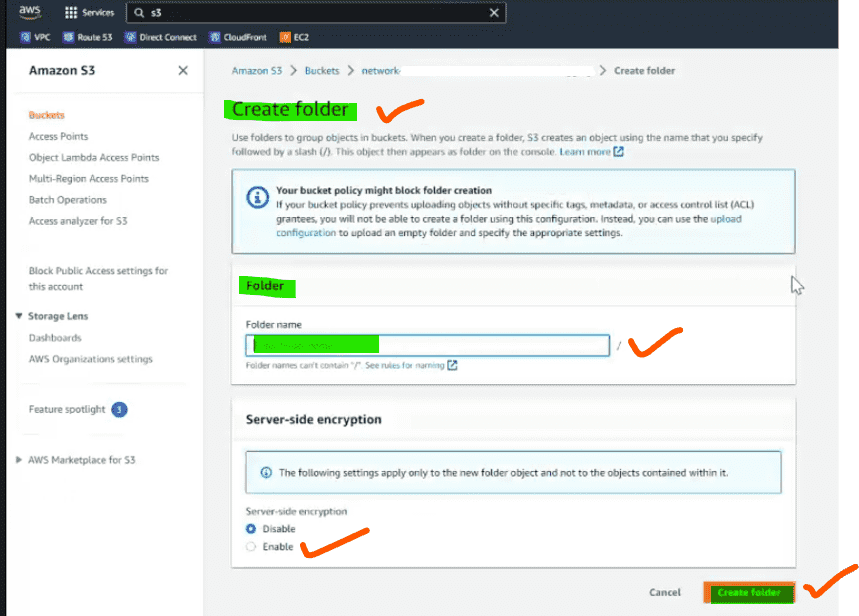Clear the s3 search text
This screenshot has height=616, width=859.
coord(494,13)
